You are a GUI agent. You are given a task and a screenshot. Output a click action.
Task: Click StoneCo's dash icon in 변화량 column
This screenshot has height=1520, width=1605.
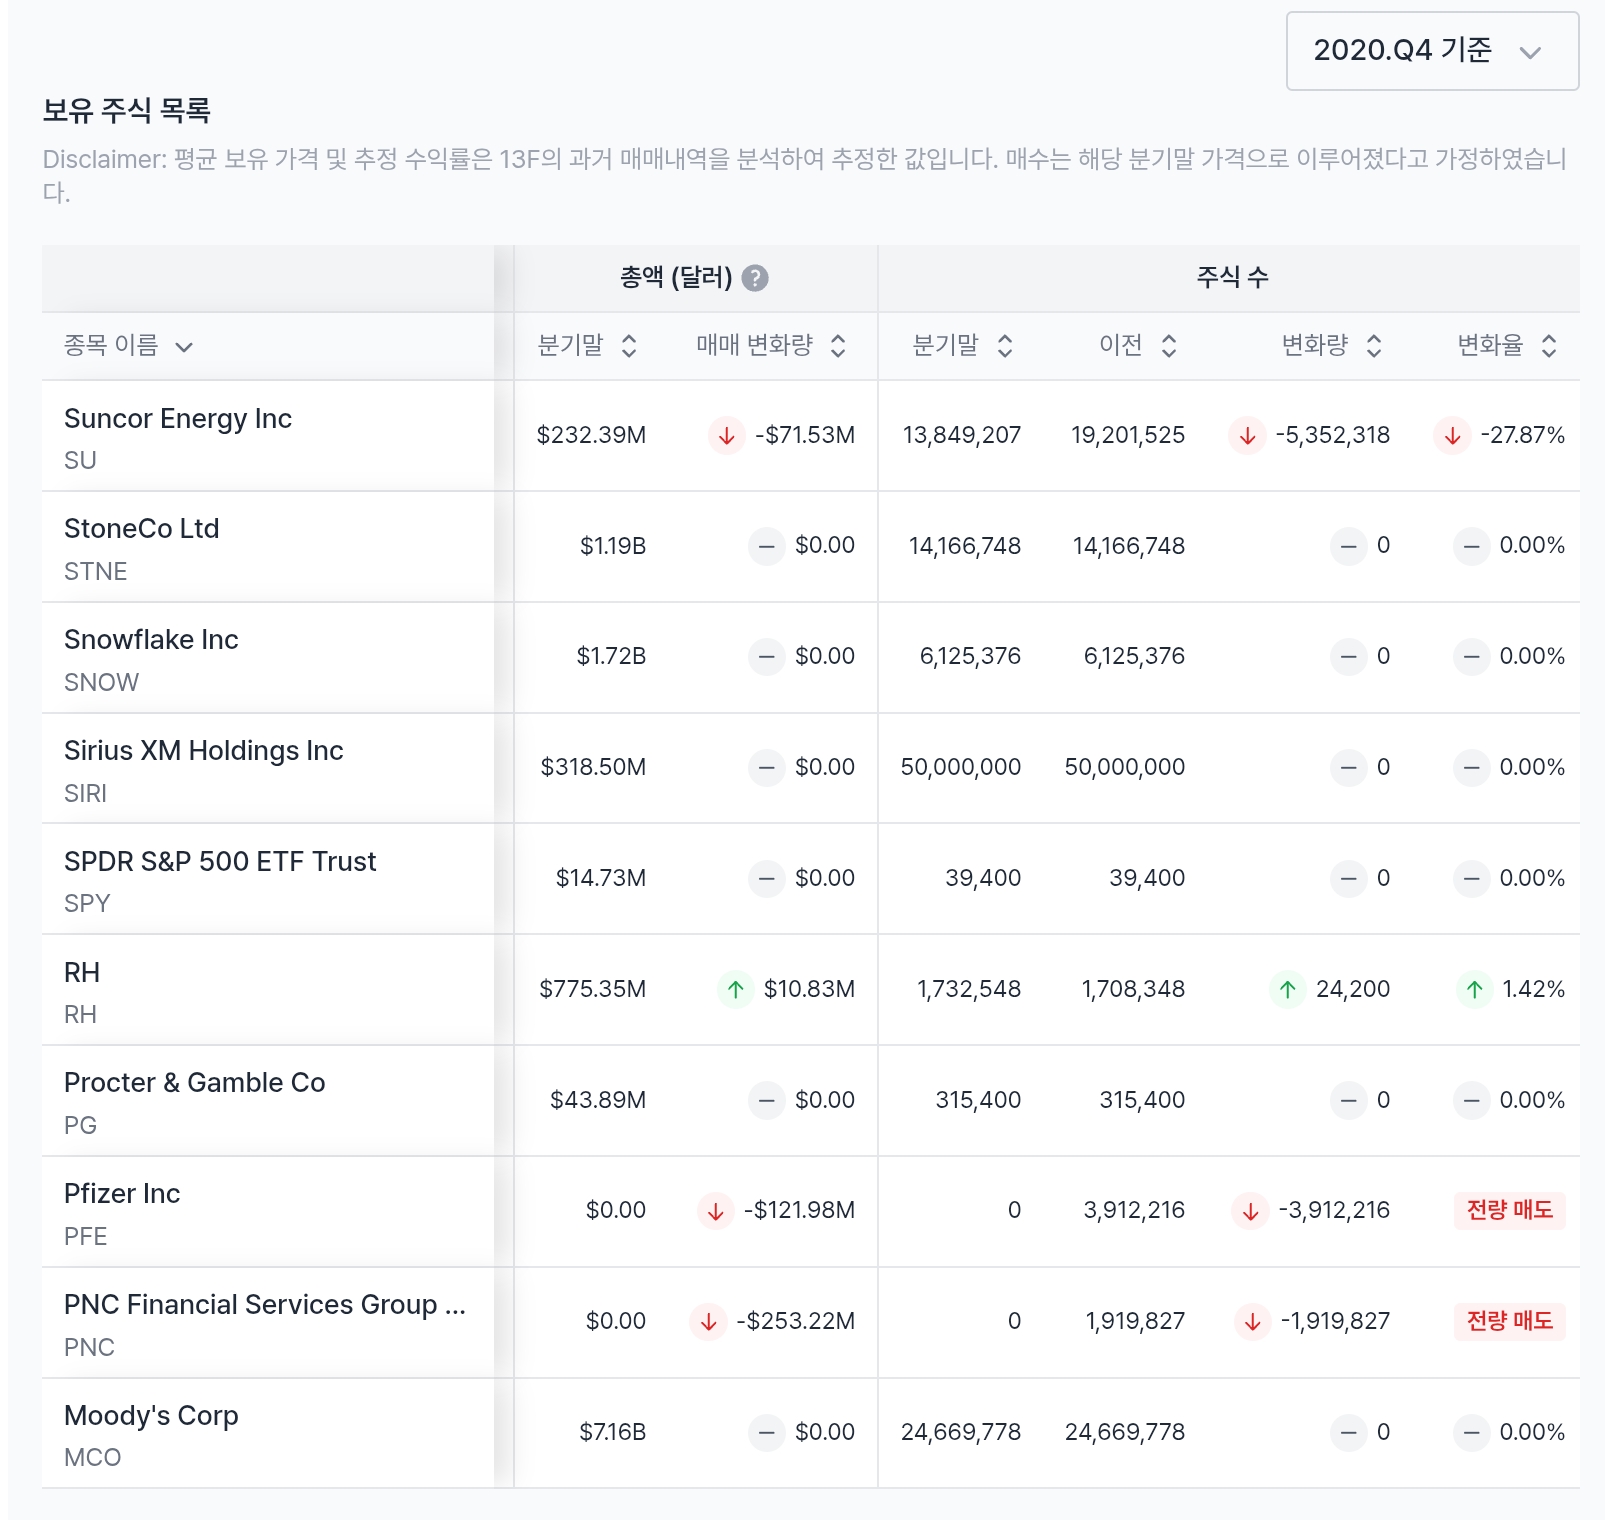(1349, 546)
